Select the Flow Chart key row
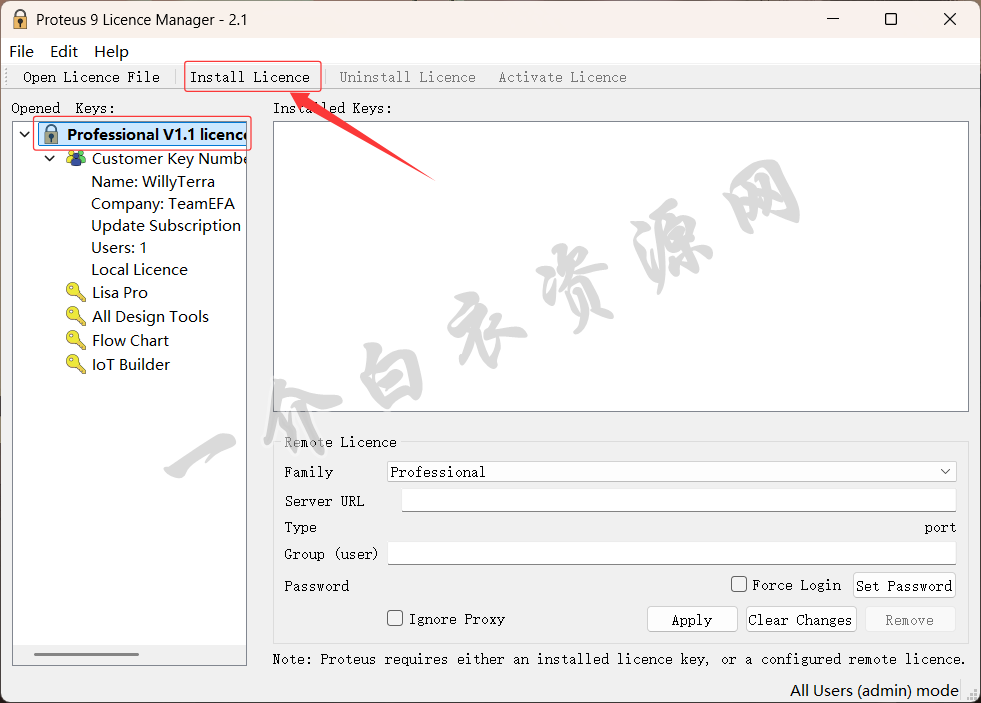The width and height of the screenshot is (981, 703). (130, 341)
